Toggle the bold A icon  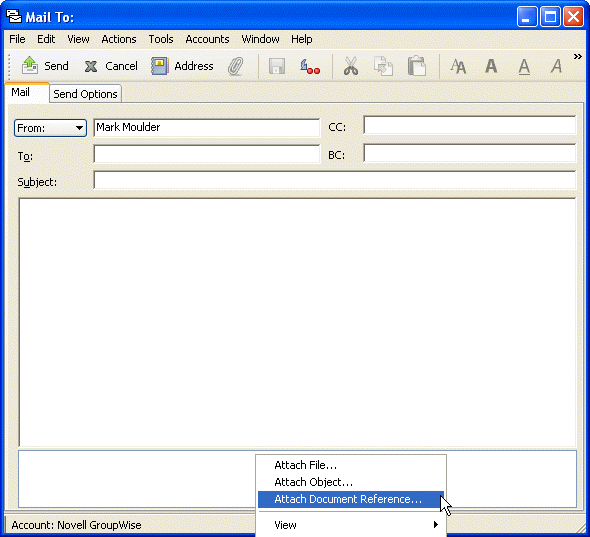[x=491, y=66]
